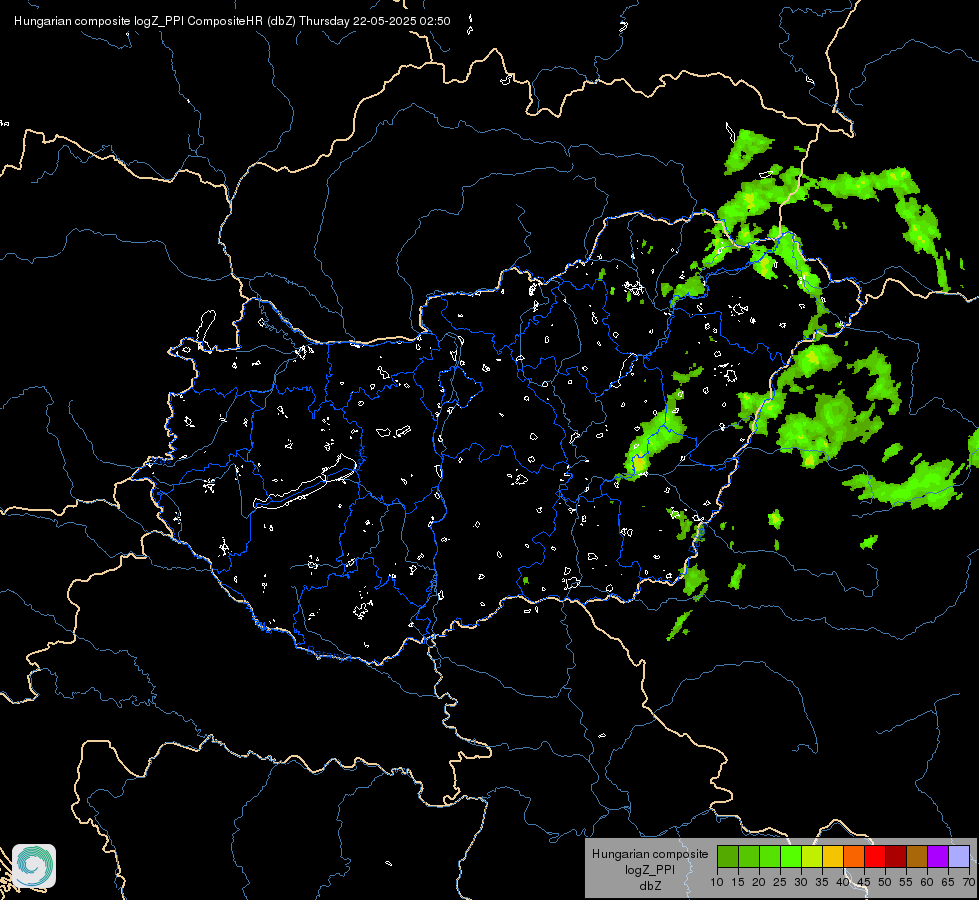Image resolution: width=979 pixels, height=900 pixels.
Task: Click the 10–15 dBZ dark green swatch
Action: (x=728, y=856)
